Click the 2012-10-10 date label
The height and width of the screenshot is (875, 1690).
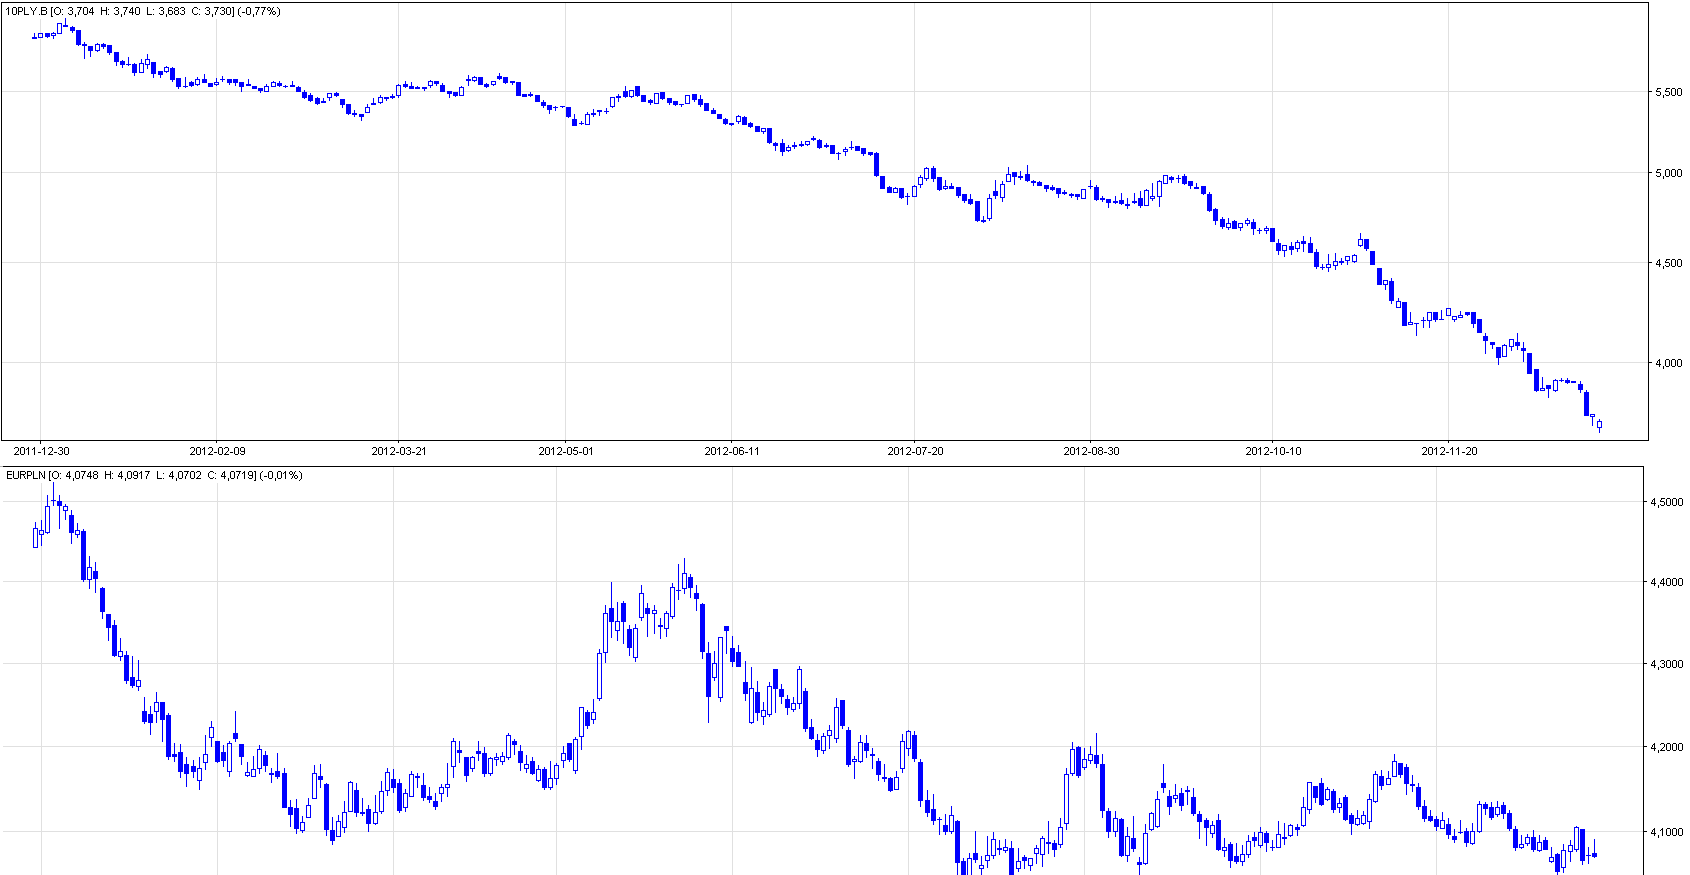pos(1273,451)
